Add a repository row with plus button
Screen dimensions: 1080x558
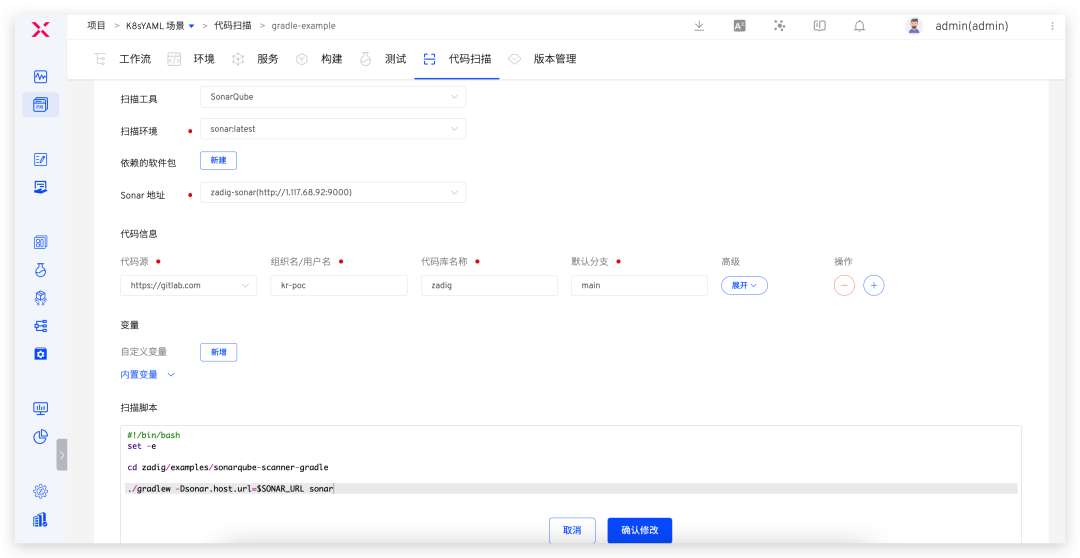[x=874, y=285]
